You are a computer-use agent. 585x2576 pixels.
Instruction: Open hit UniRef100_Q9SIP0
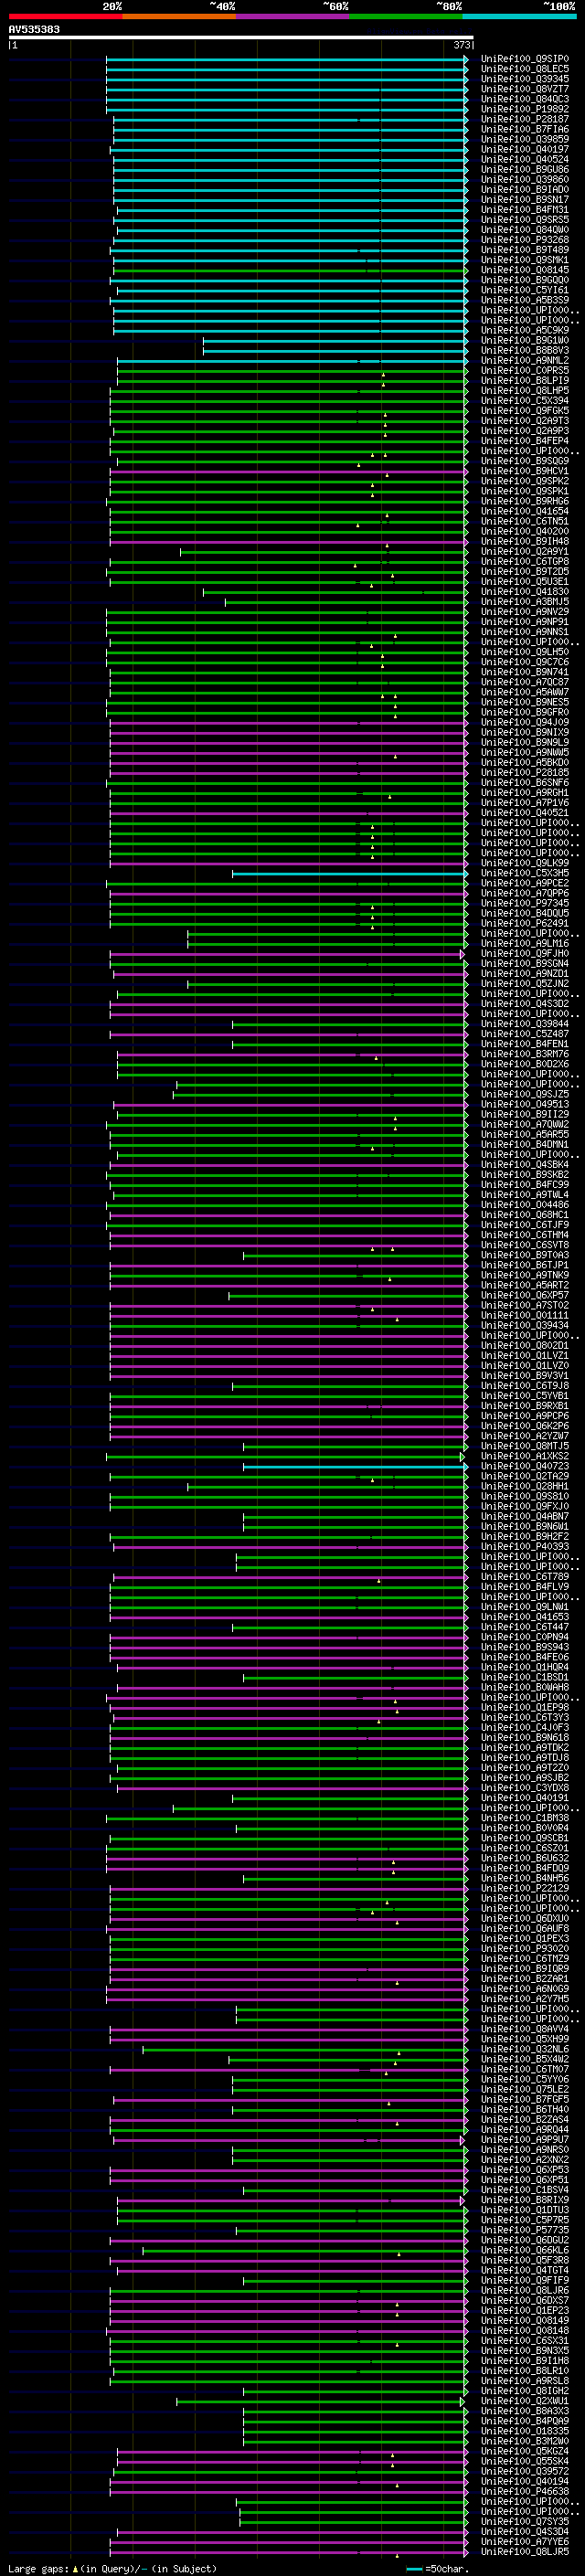(525, 59)
